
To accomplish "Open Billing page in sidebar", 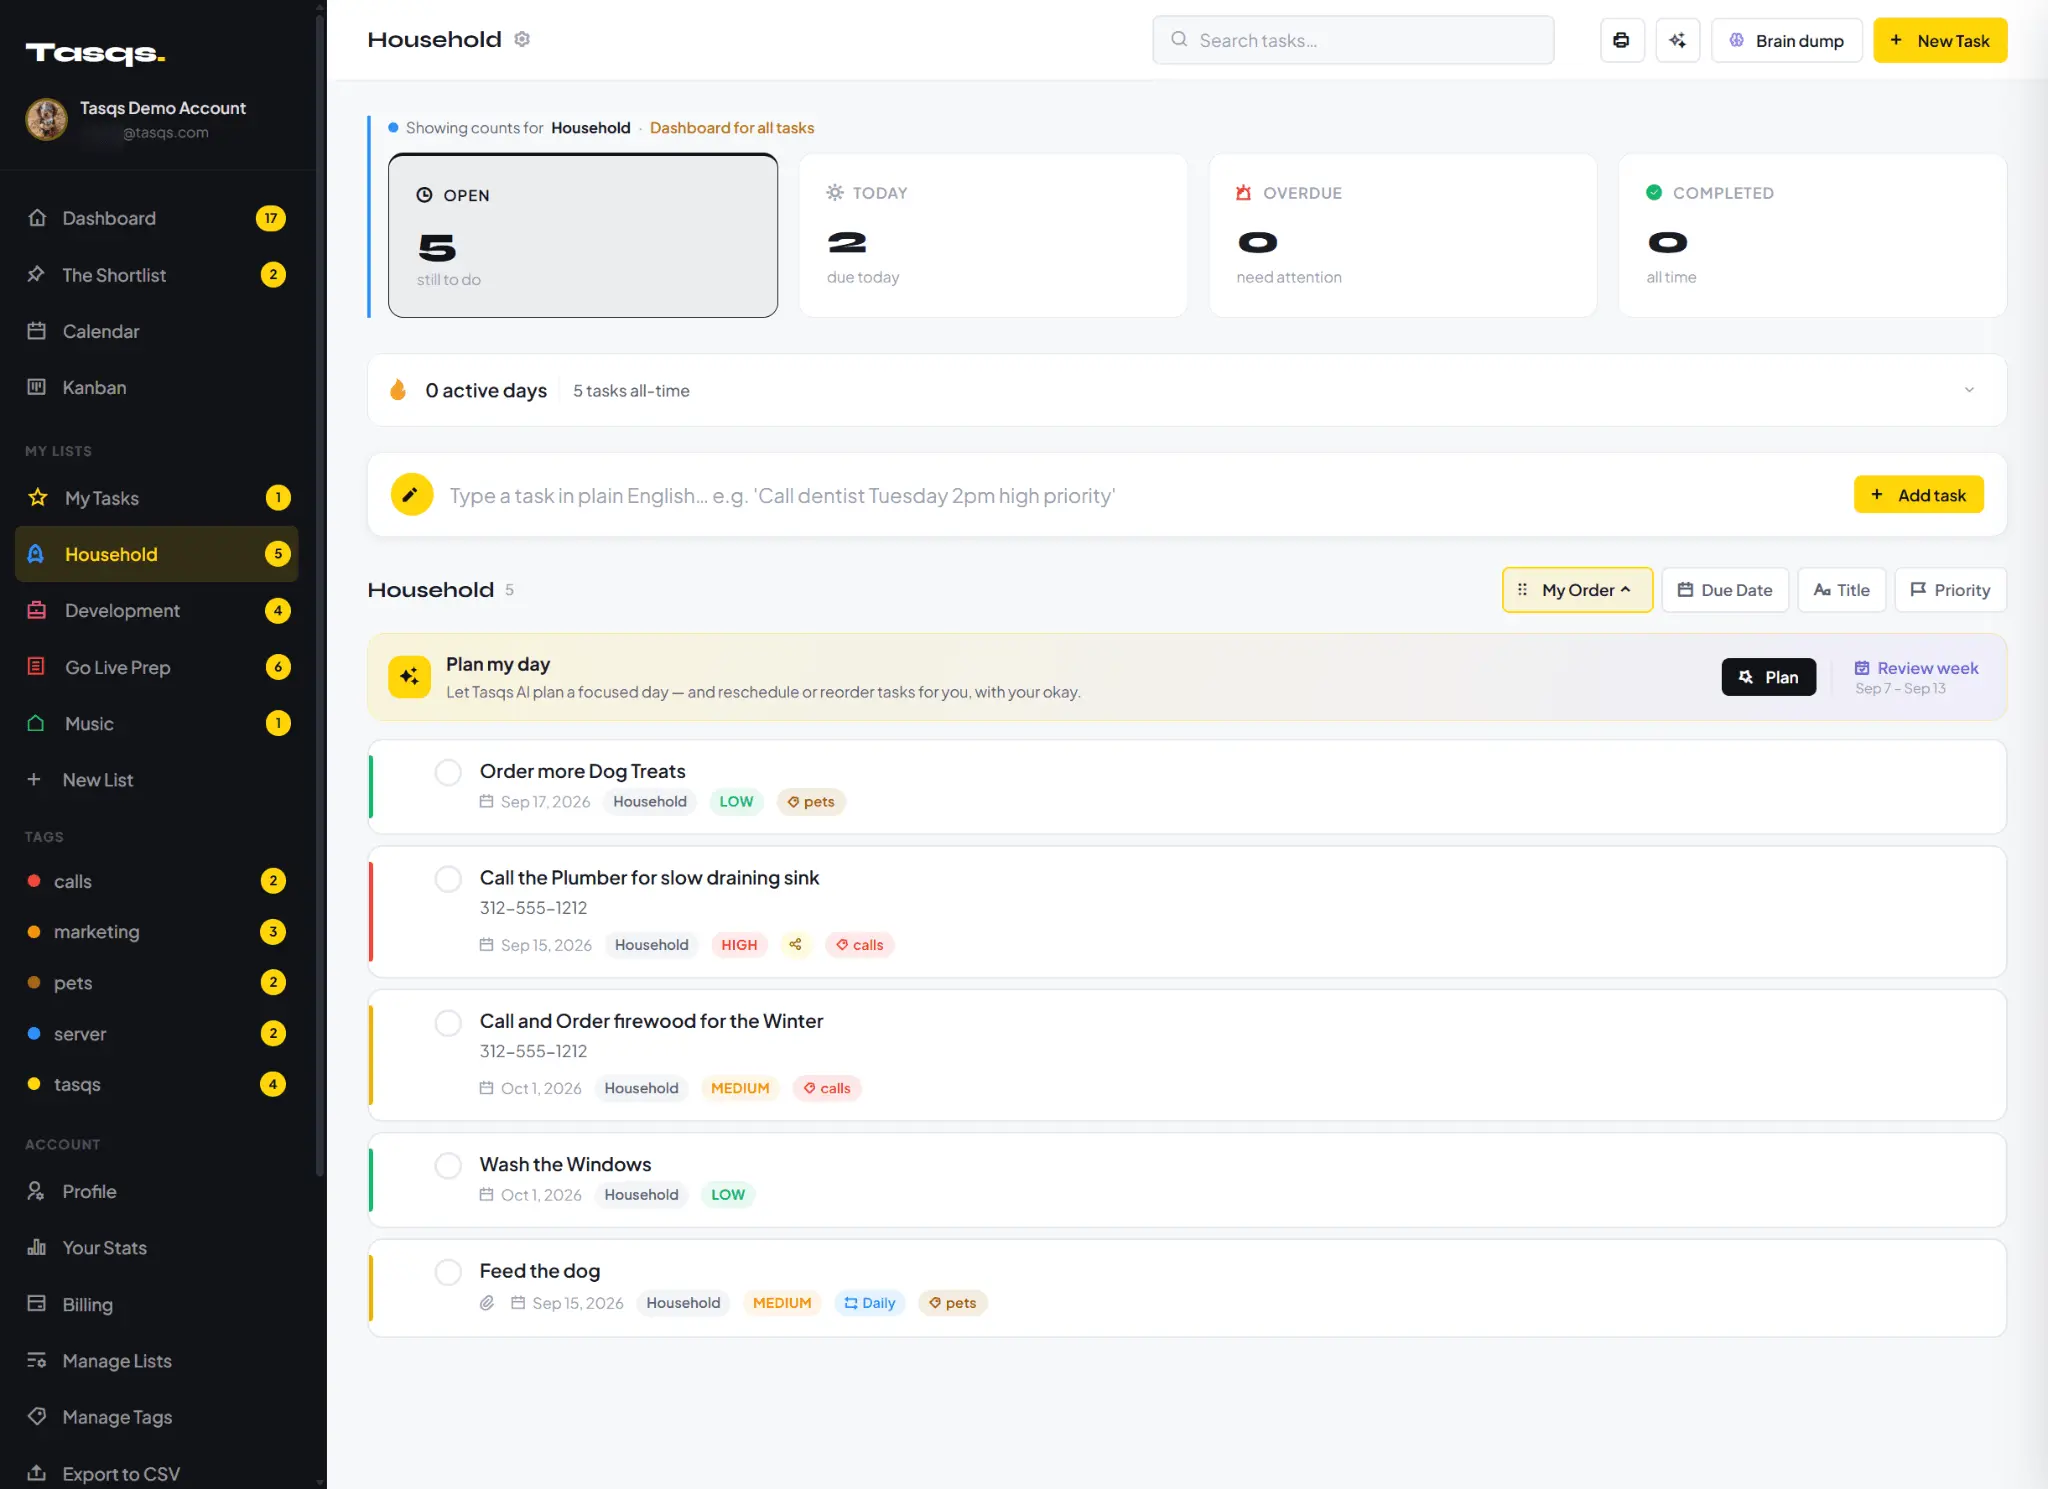I will pyautogui.click(x=157, y=1304).
